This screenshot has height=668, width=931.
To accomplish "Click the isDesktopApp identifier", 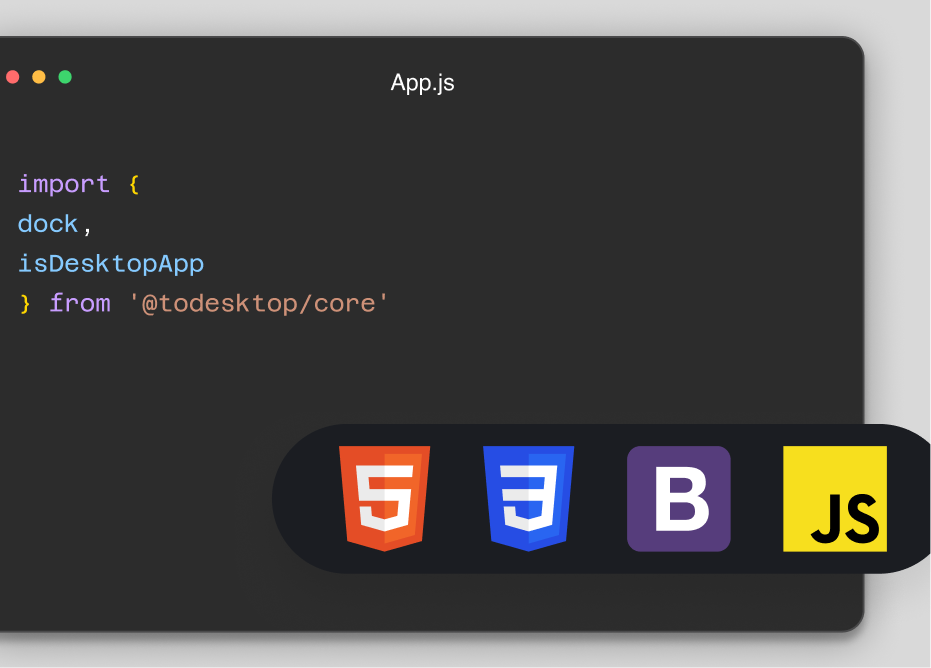I will point(111,264).
